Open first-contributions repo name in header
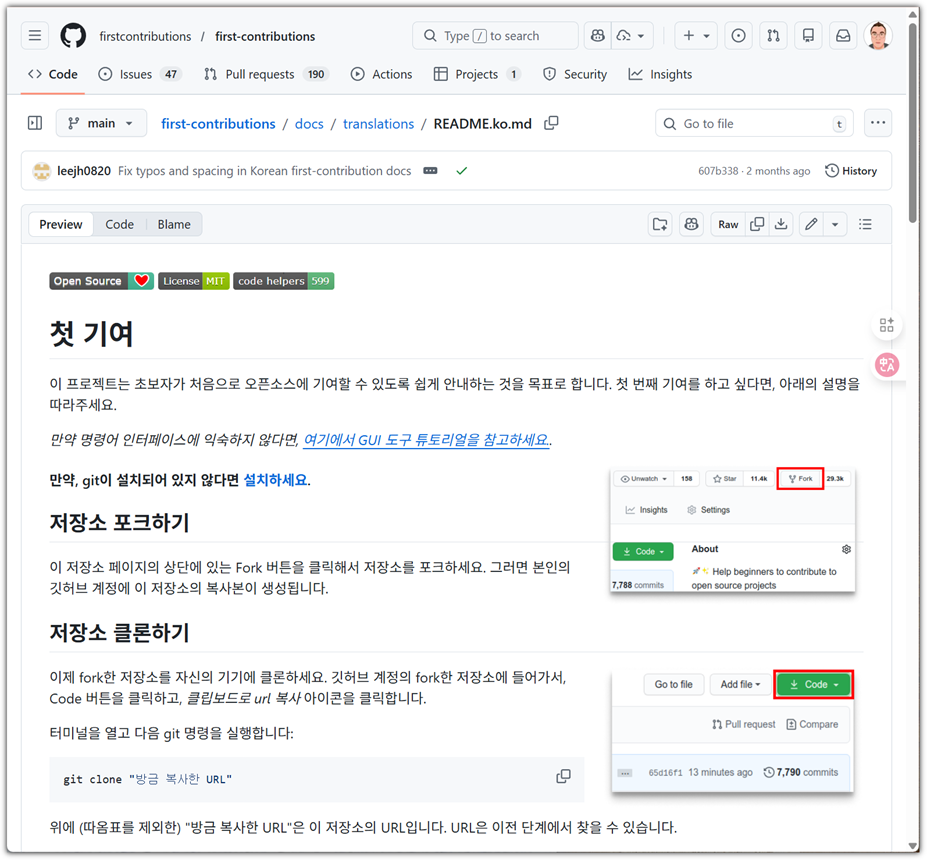Viewport: 927px width, 860px height. pyautogui.click(x=265, y=36)
